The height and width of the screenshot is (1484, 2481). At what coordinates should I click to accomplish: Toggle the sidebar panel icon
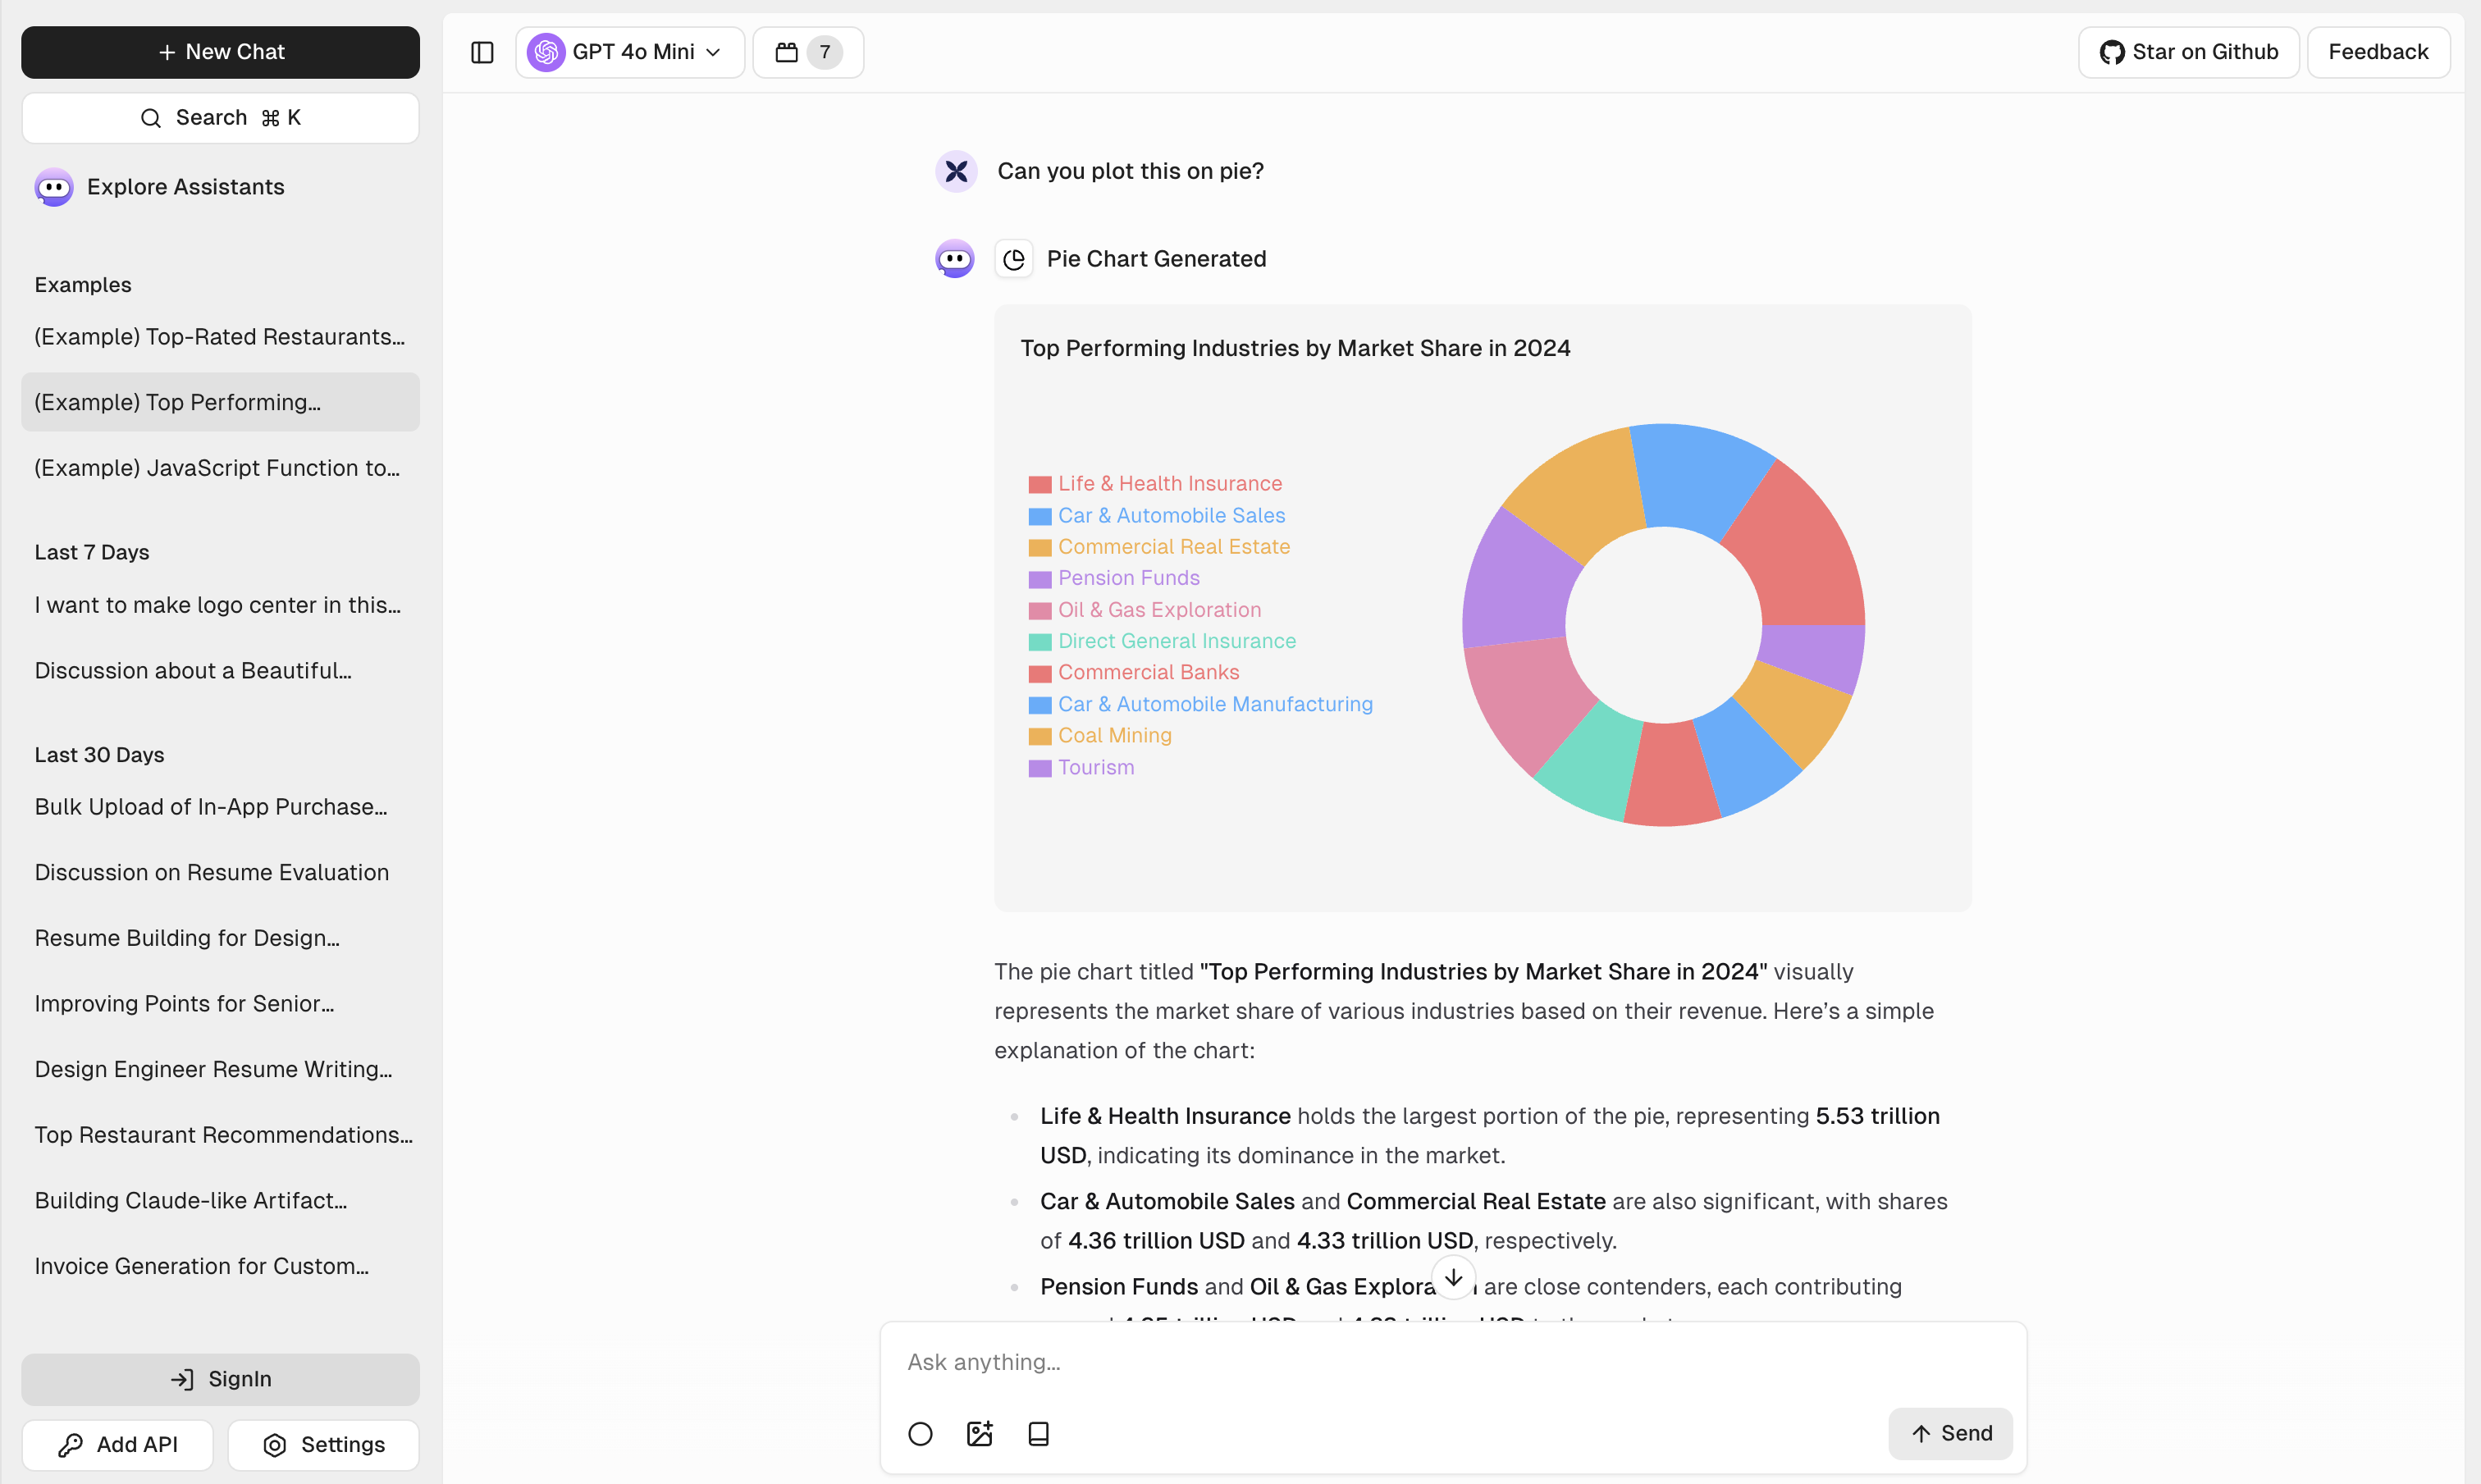tap(482, 52)
